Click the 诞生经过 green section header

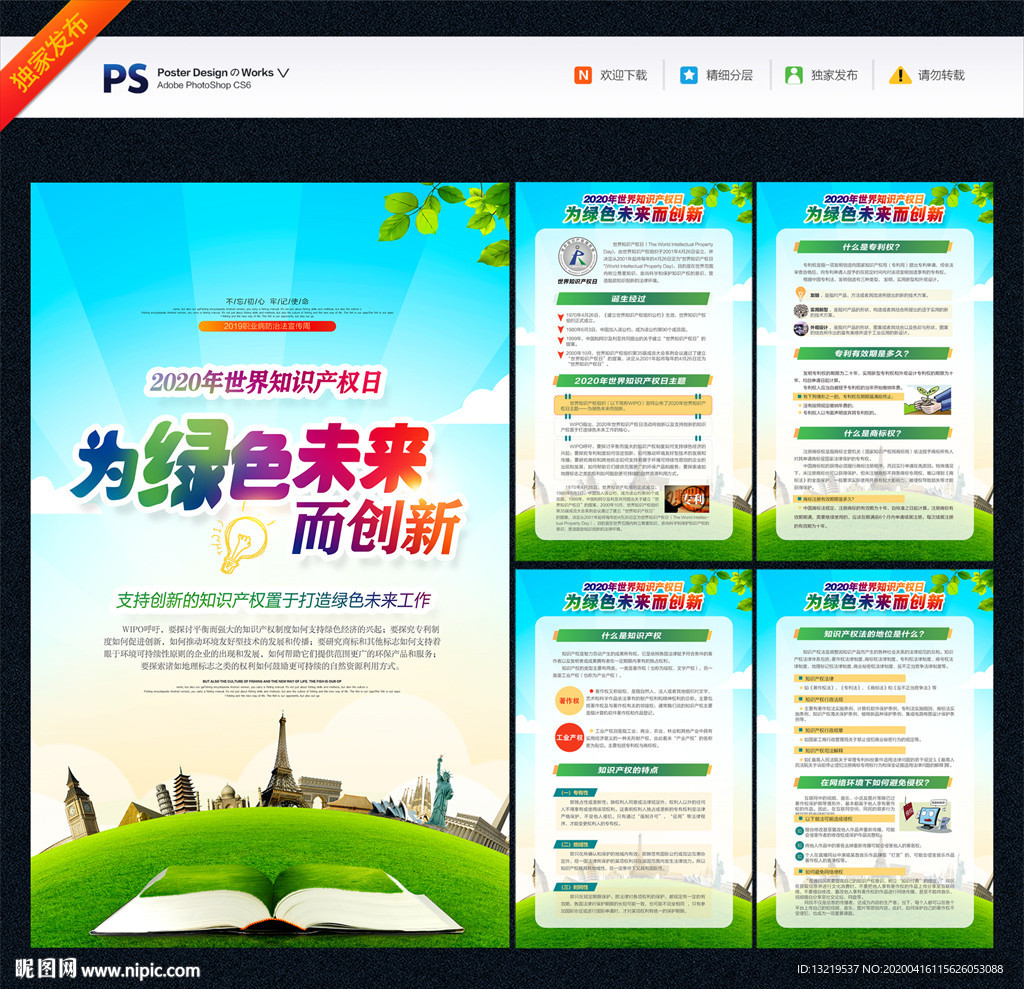[x=632, y=299]
